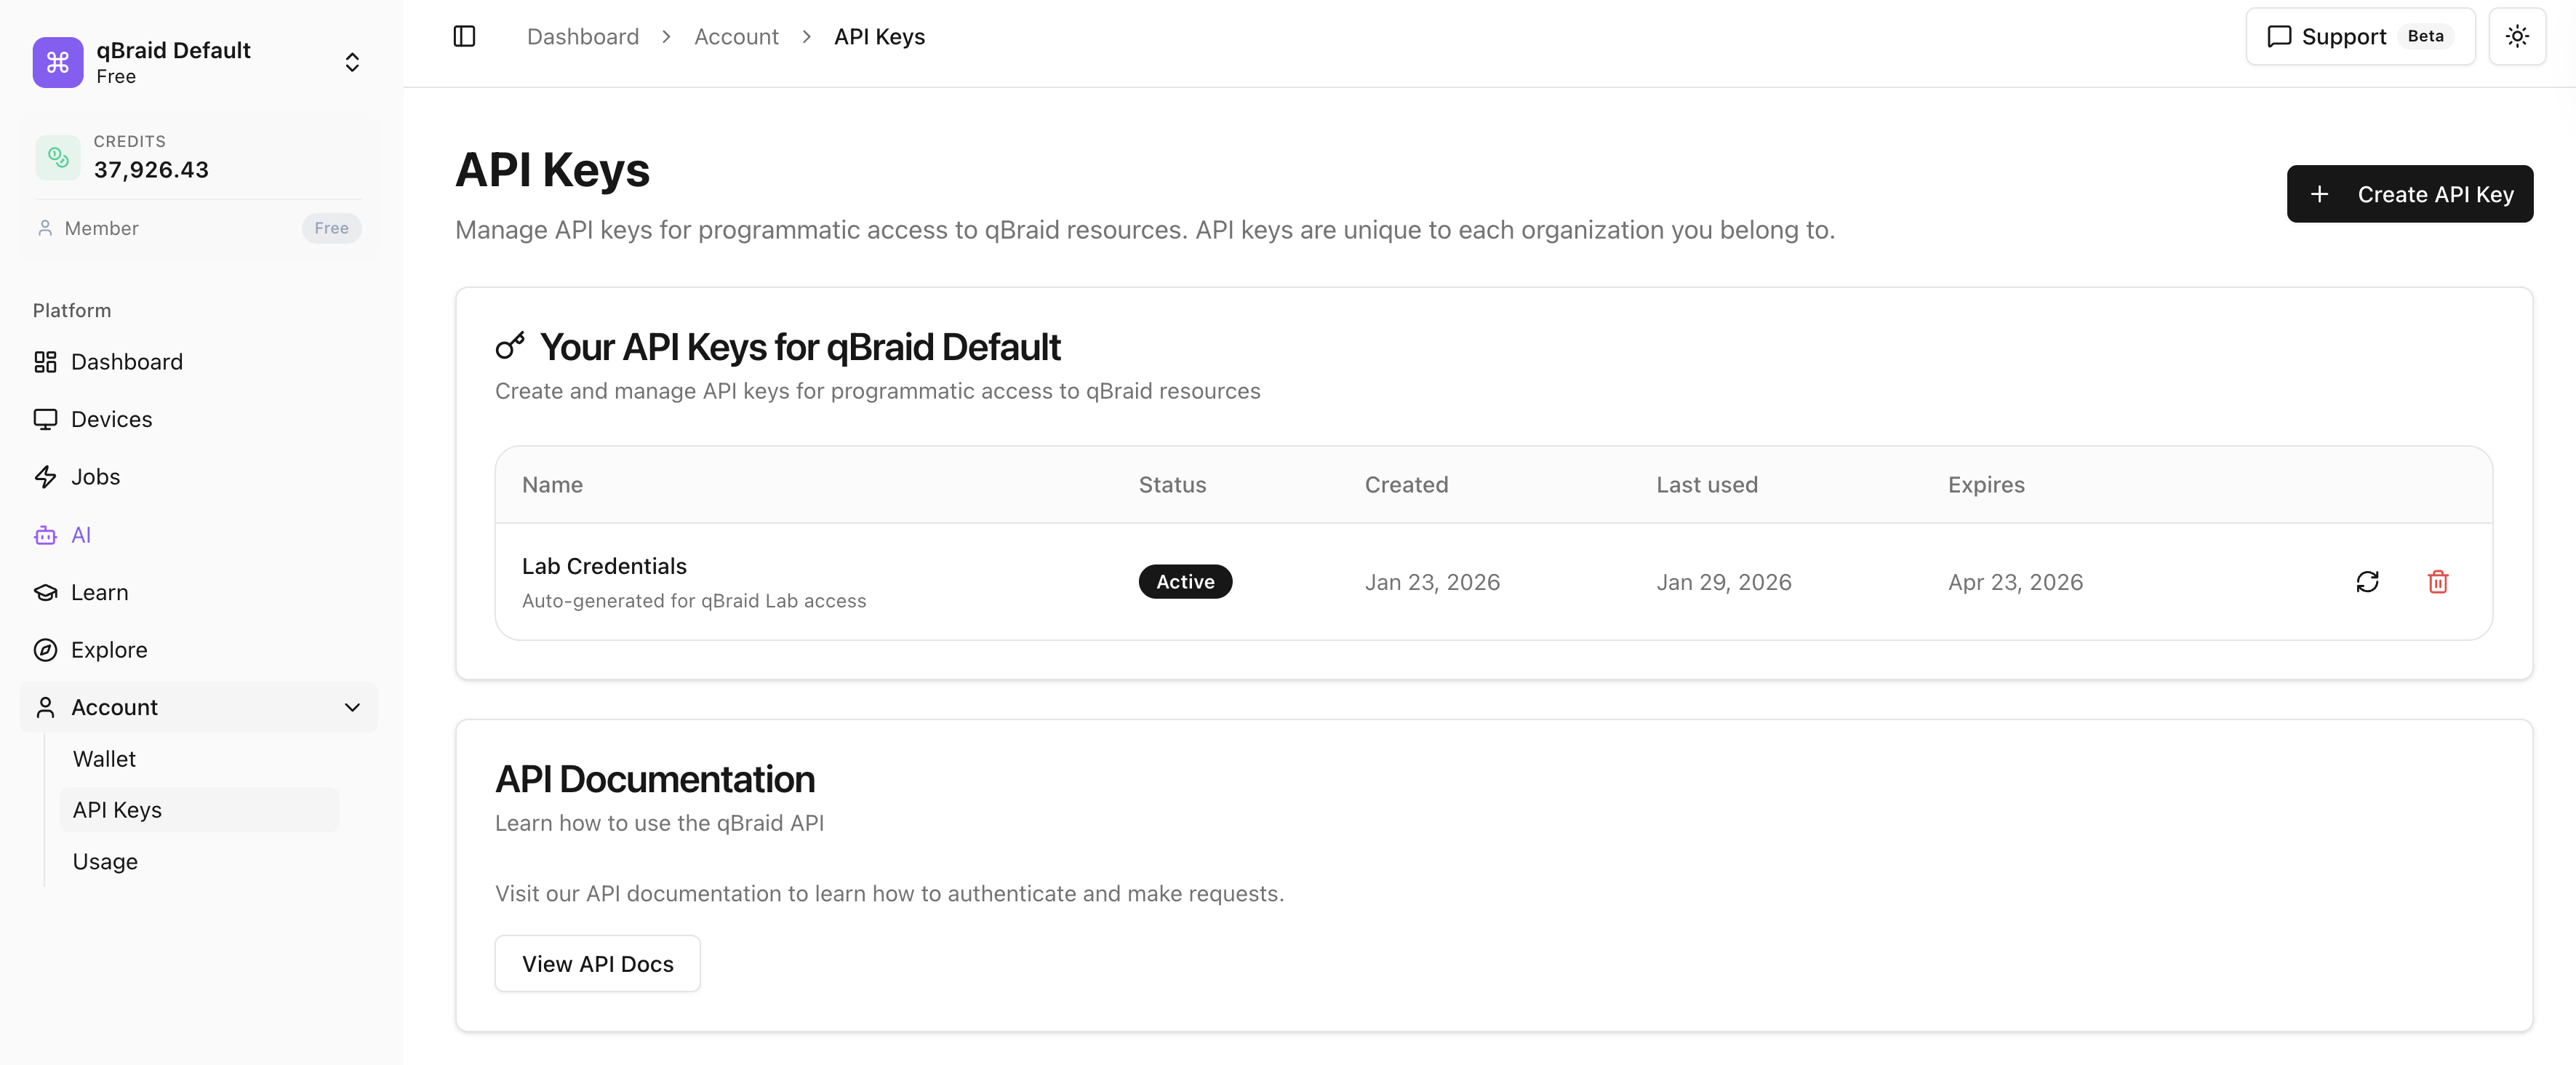
Task: Select the AI section icon
Action: (45, 535)
